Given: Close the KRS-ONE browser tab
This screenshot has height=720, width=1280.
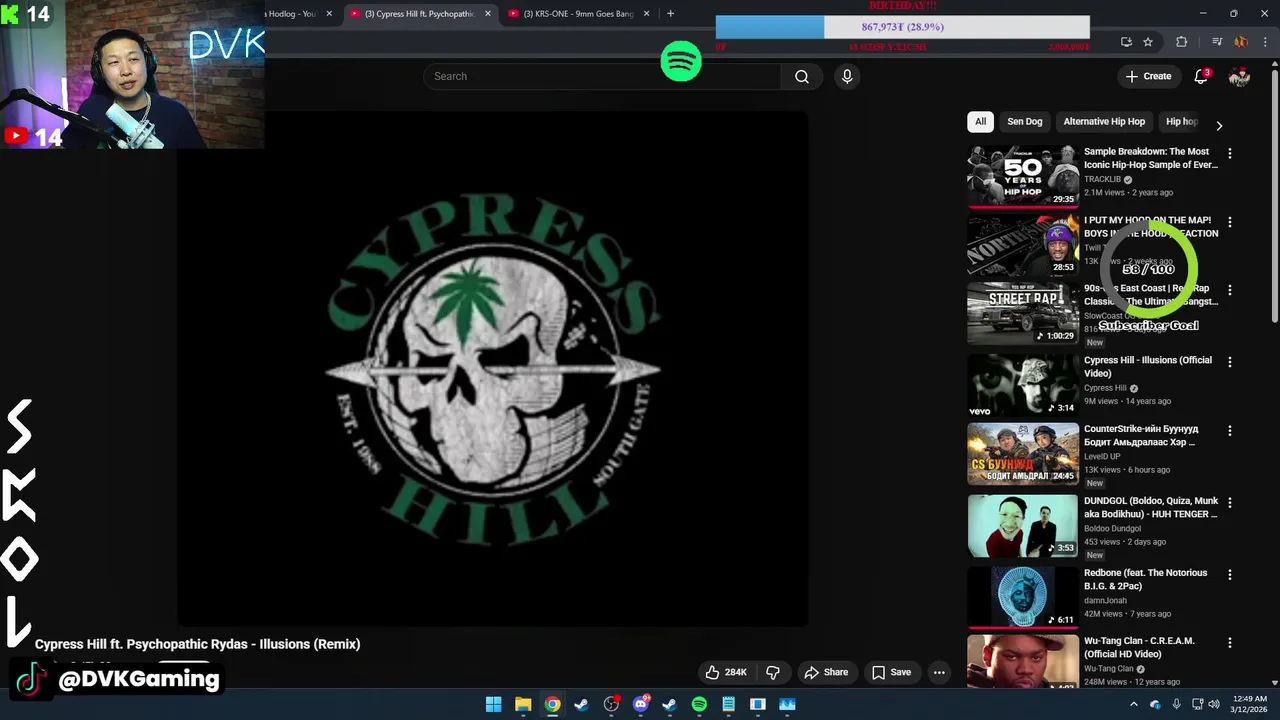Looking at the screenshot, I should coord(646,14).
